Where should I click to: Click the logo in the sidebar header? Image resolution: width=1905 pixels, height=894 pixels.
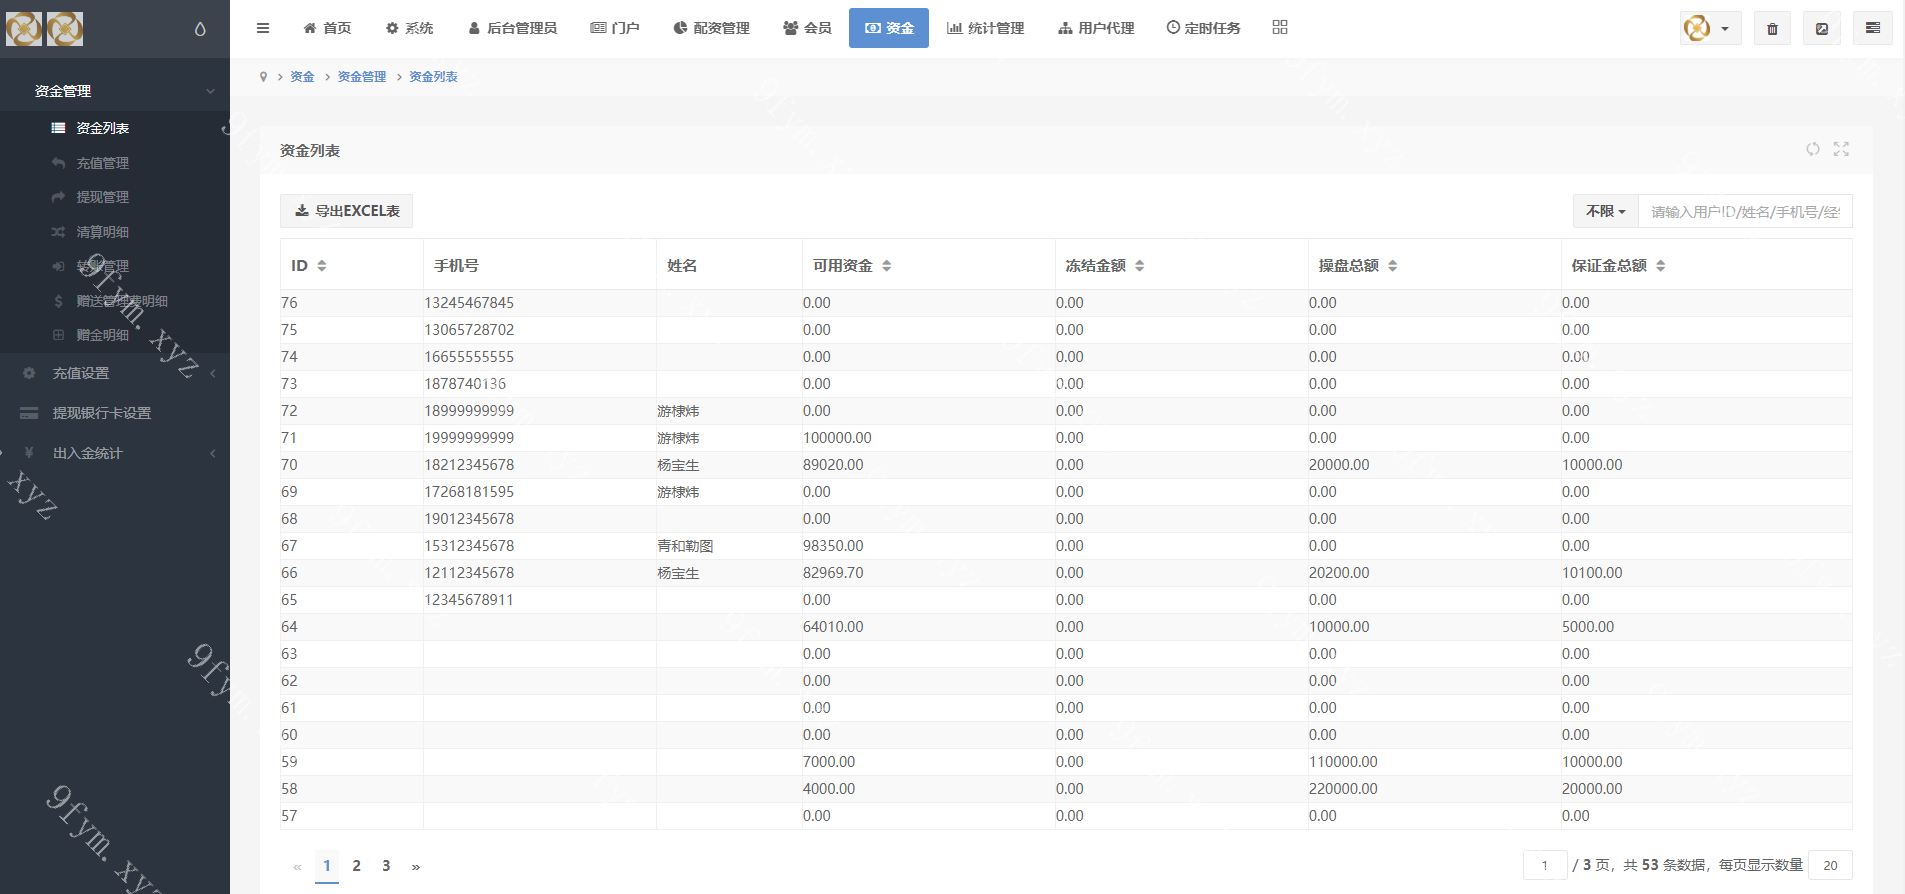[45, 29]
